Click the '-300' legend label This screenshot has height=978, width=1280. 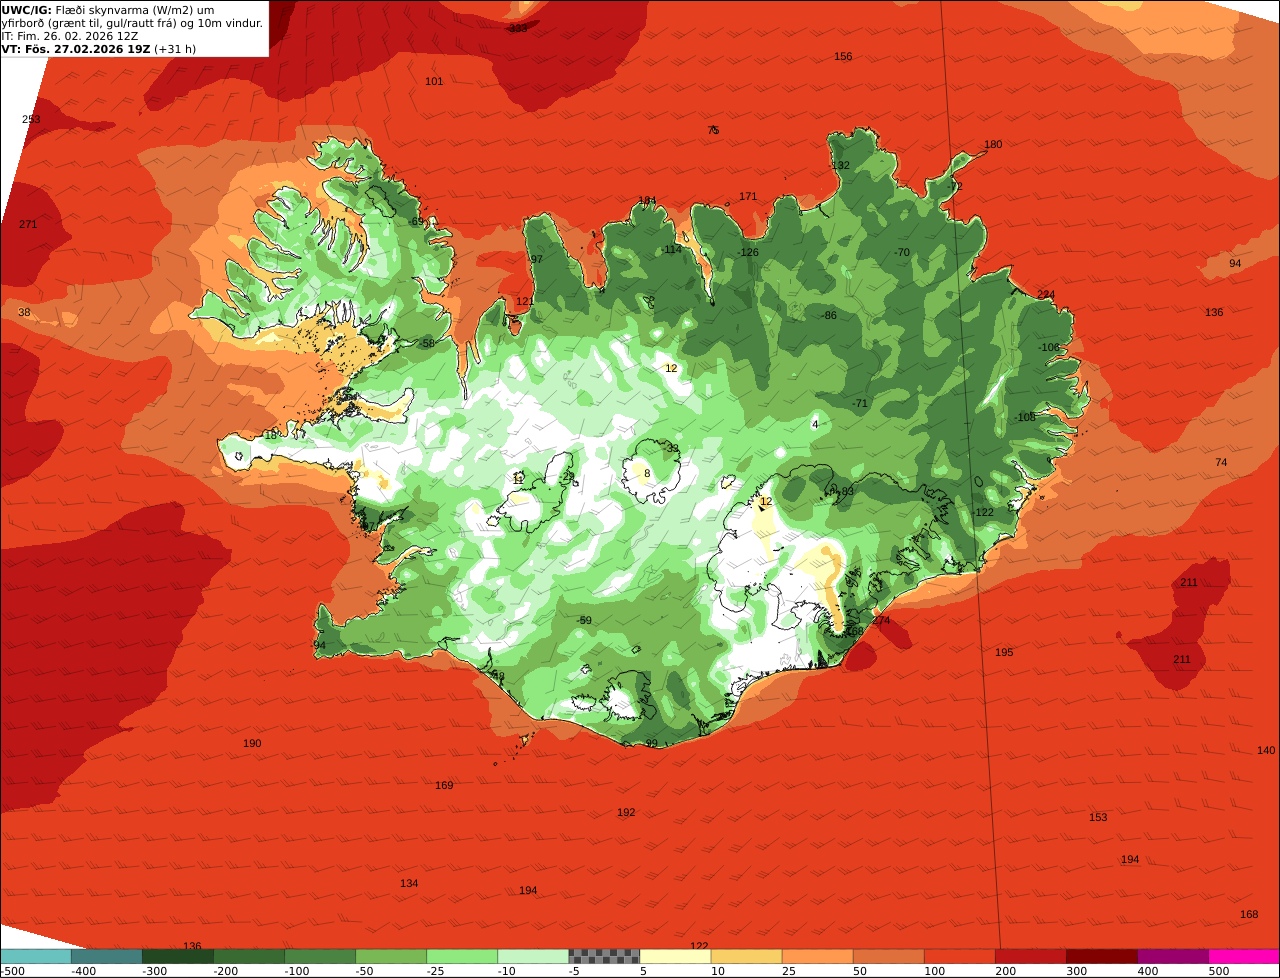click(x=154, y=971)
